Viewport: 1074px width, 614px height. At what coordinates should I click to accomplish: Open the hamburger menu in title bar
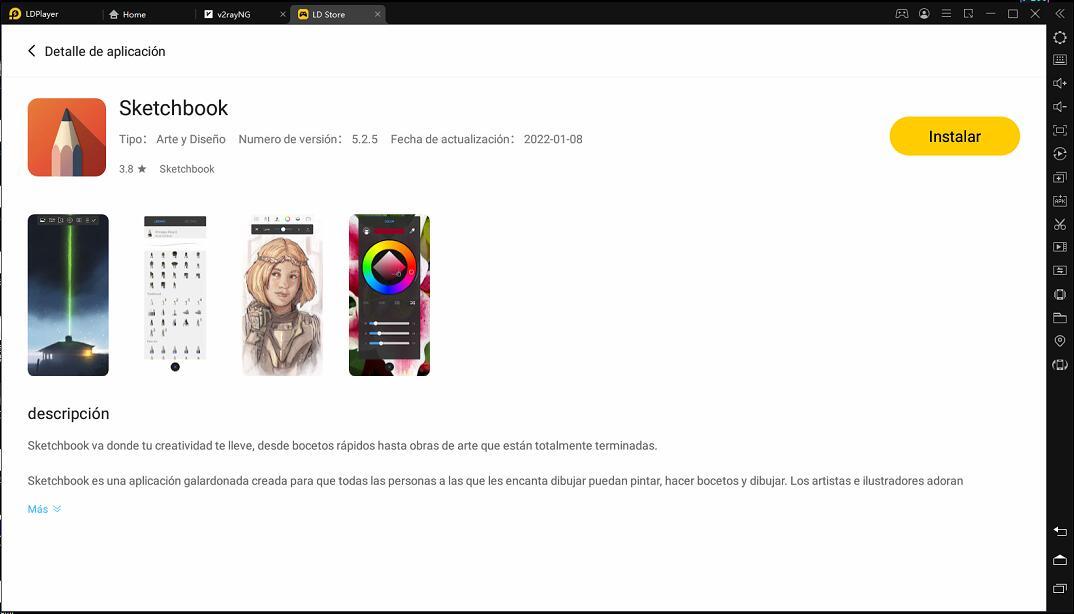[947, 14]
